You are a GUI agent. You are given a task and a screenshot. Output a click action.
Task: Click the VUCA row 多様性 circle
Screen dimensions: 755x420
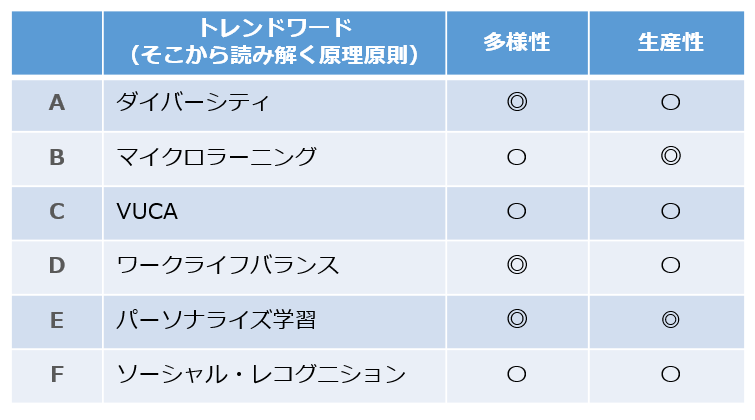tap(517, 211)
